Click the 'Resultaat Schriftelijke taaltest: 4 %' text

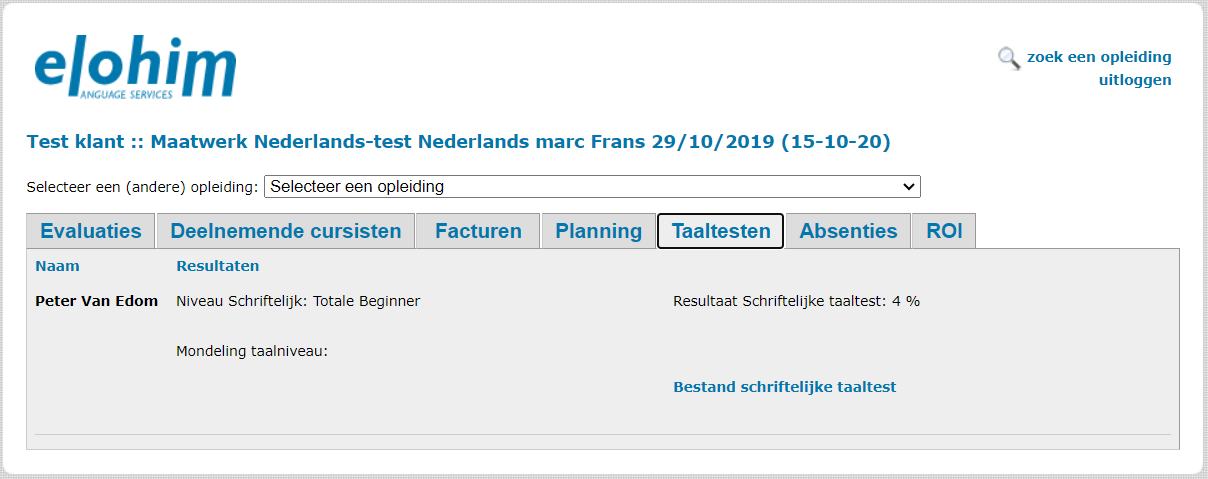click(797, 301)
